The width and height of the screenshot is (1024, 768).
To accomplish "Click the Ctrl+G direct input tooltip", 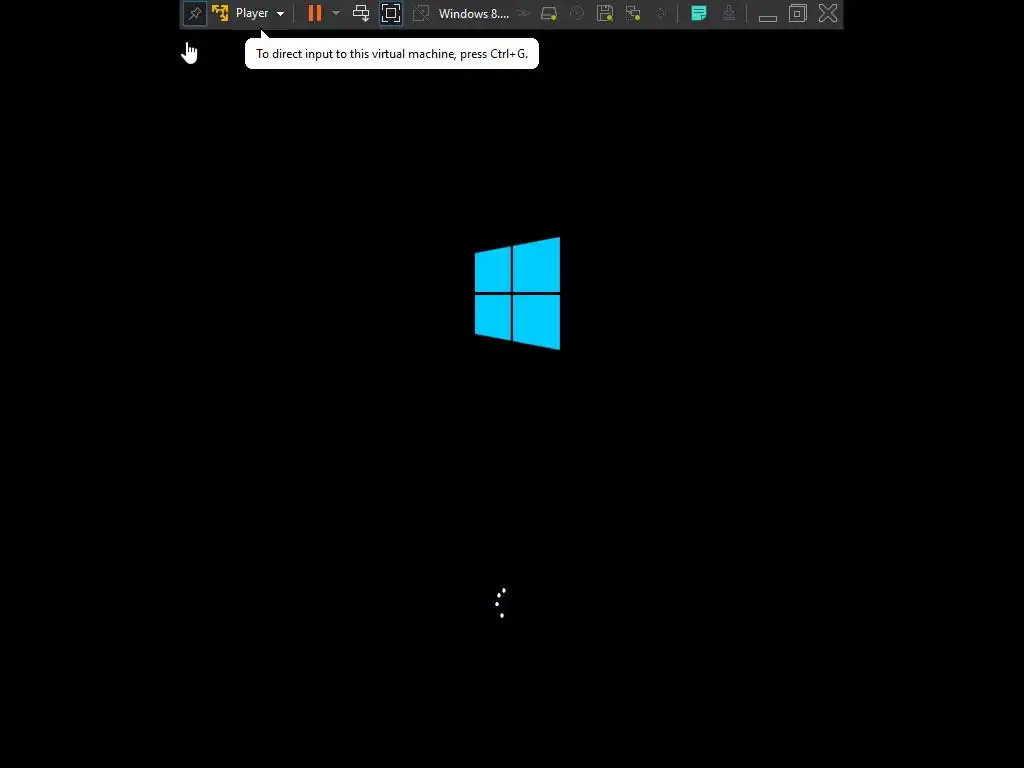I will pyautogui.click(x=392, y=54).
